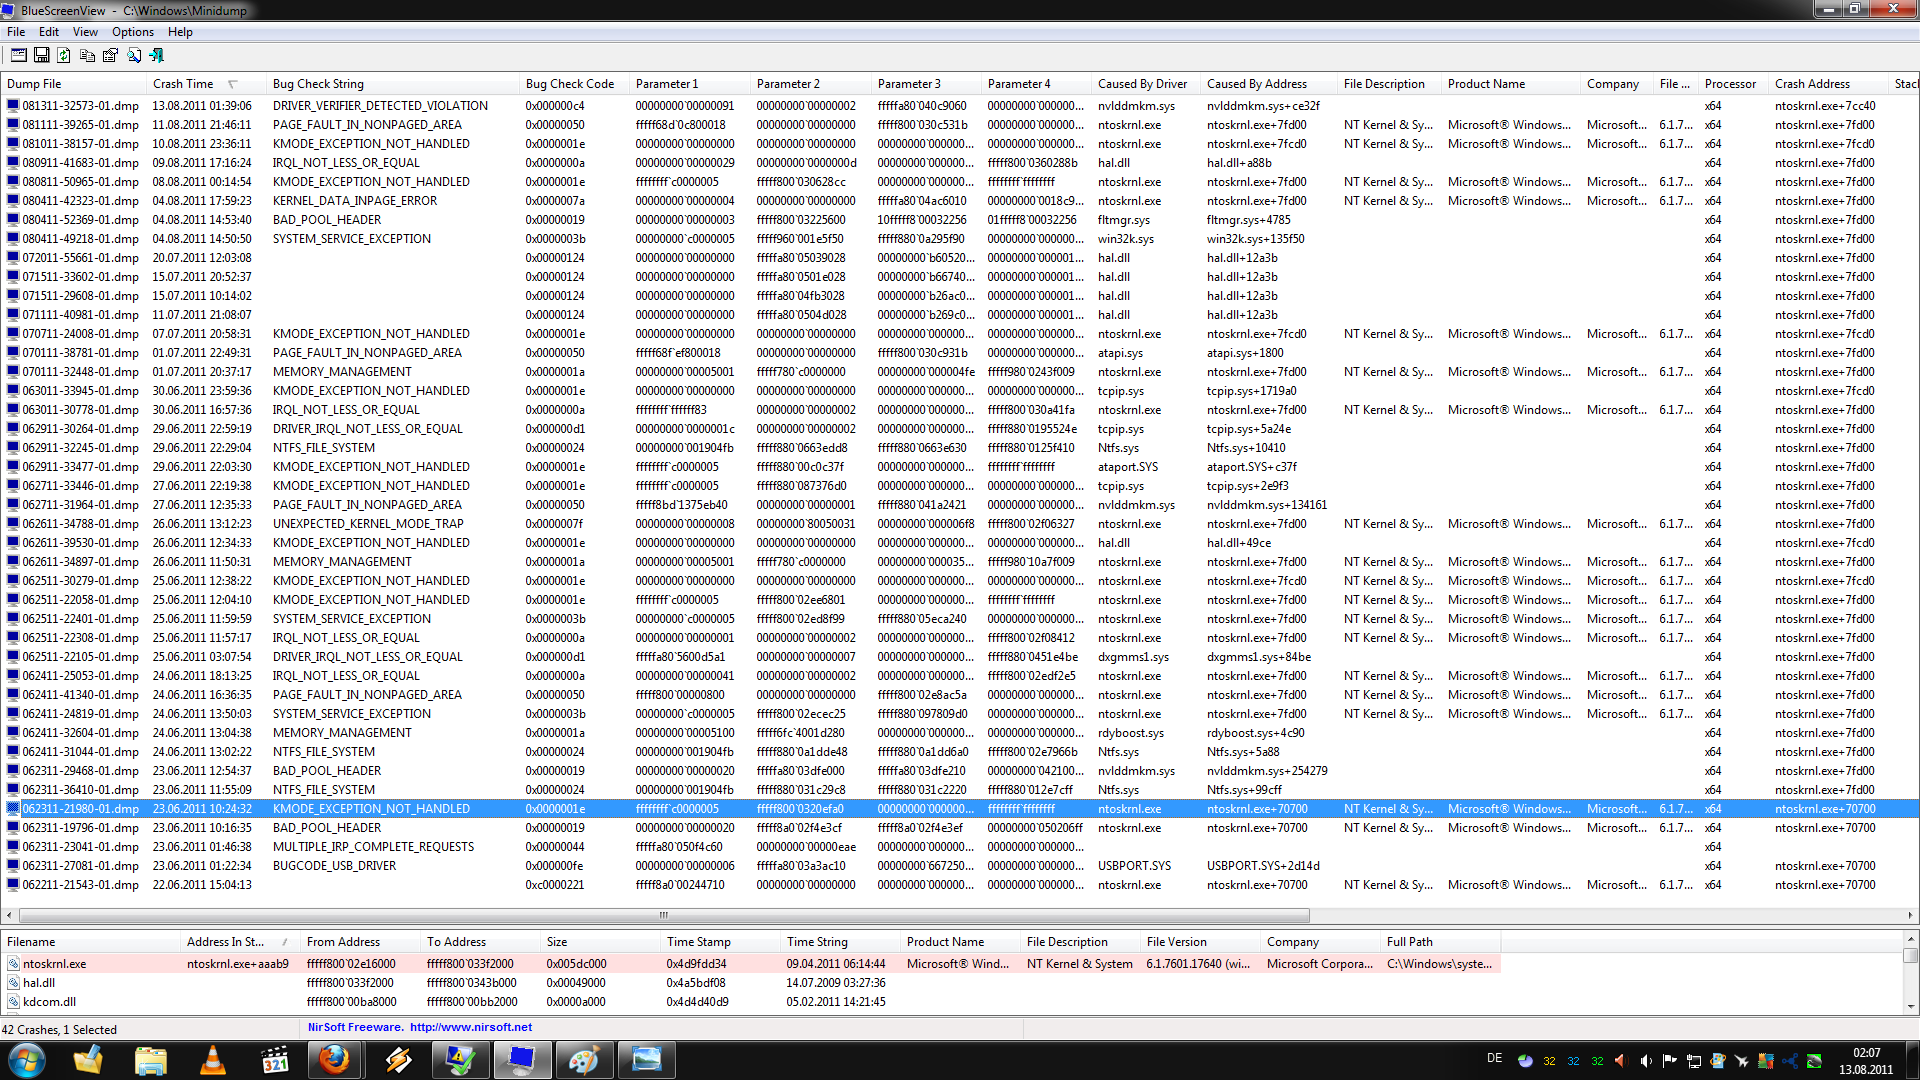
Task: Sort by Bug Check String column header
Action: point(318,84)
